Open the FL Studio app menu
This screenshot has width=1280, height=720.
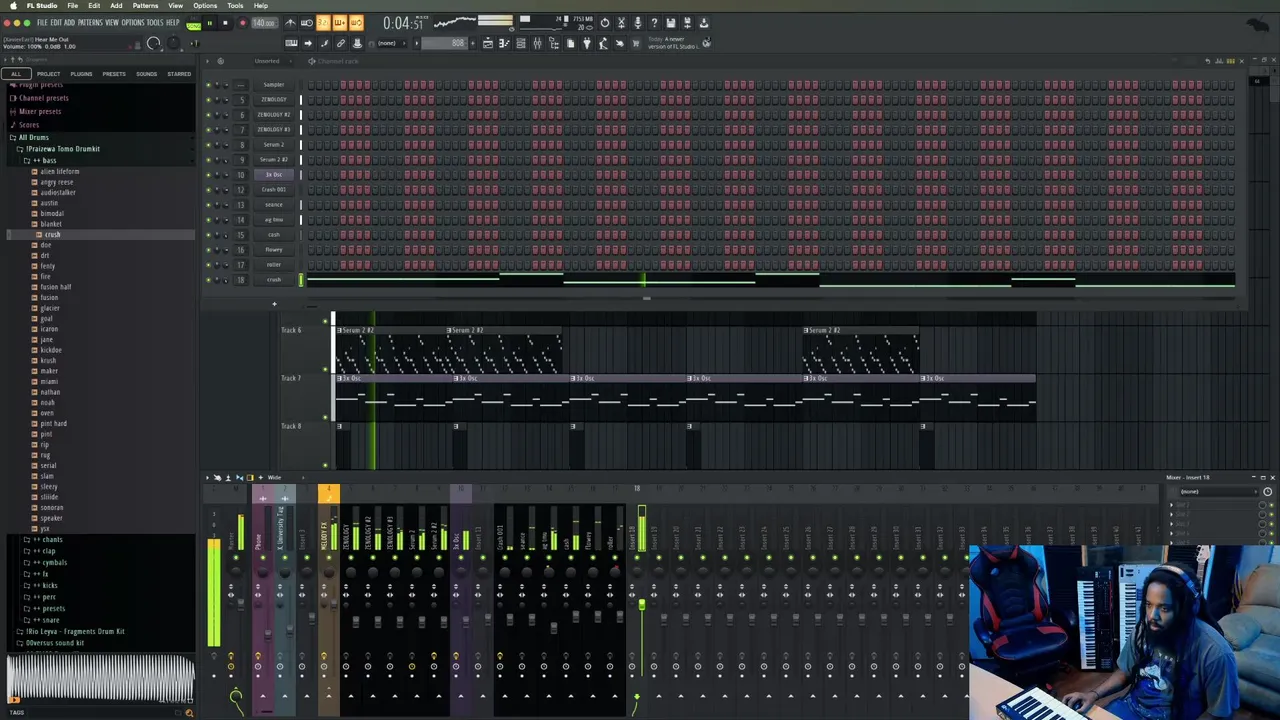tap(42, 5)
